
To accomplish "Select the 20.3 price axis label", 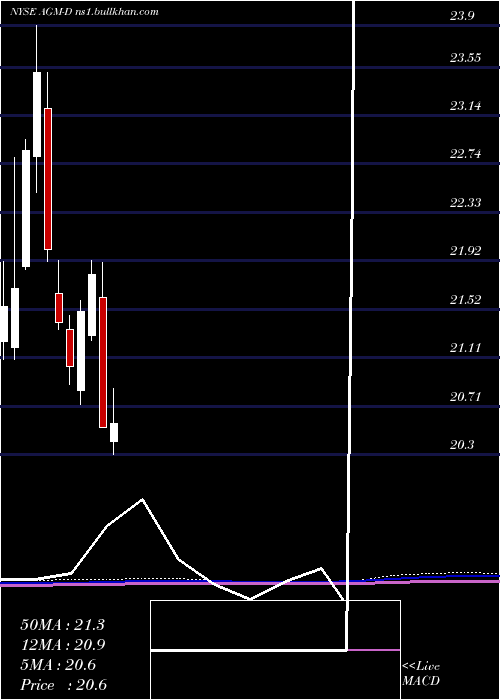I will [x=462, y=445].
